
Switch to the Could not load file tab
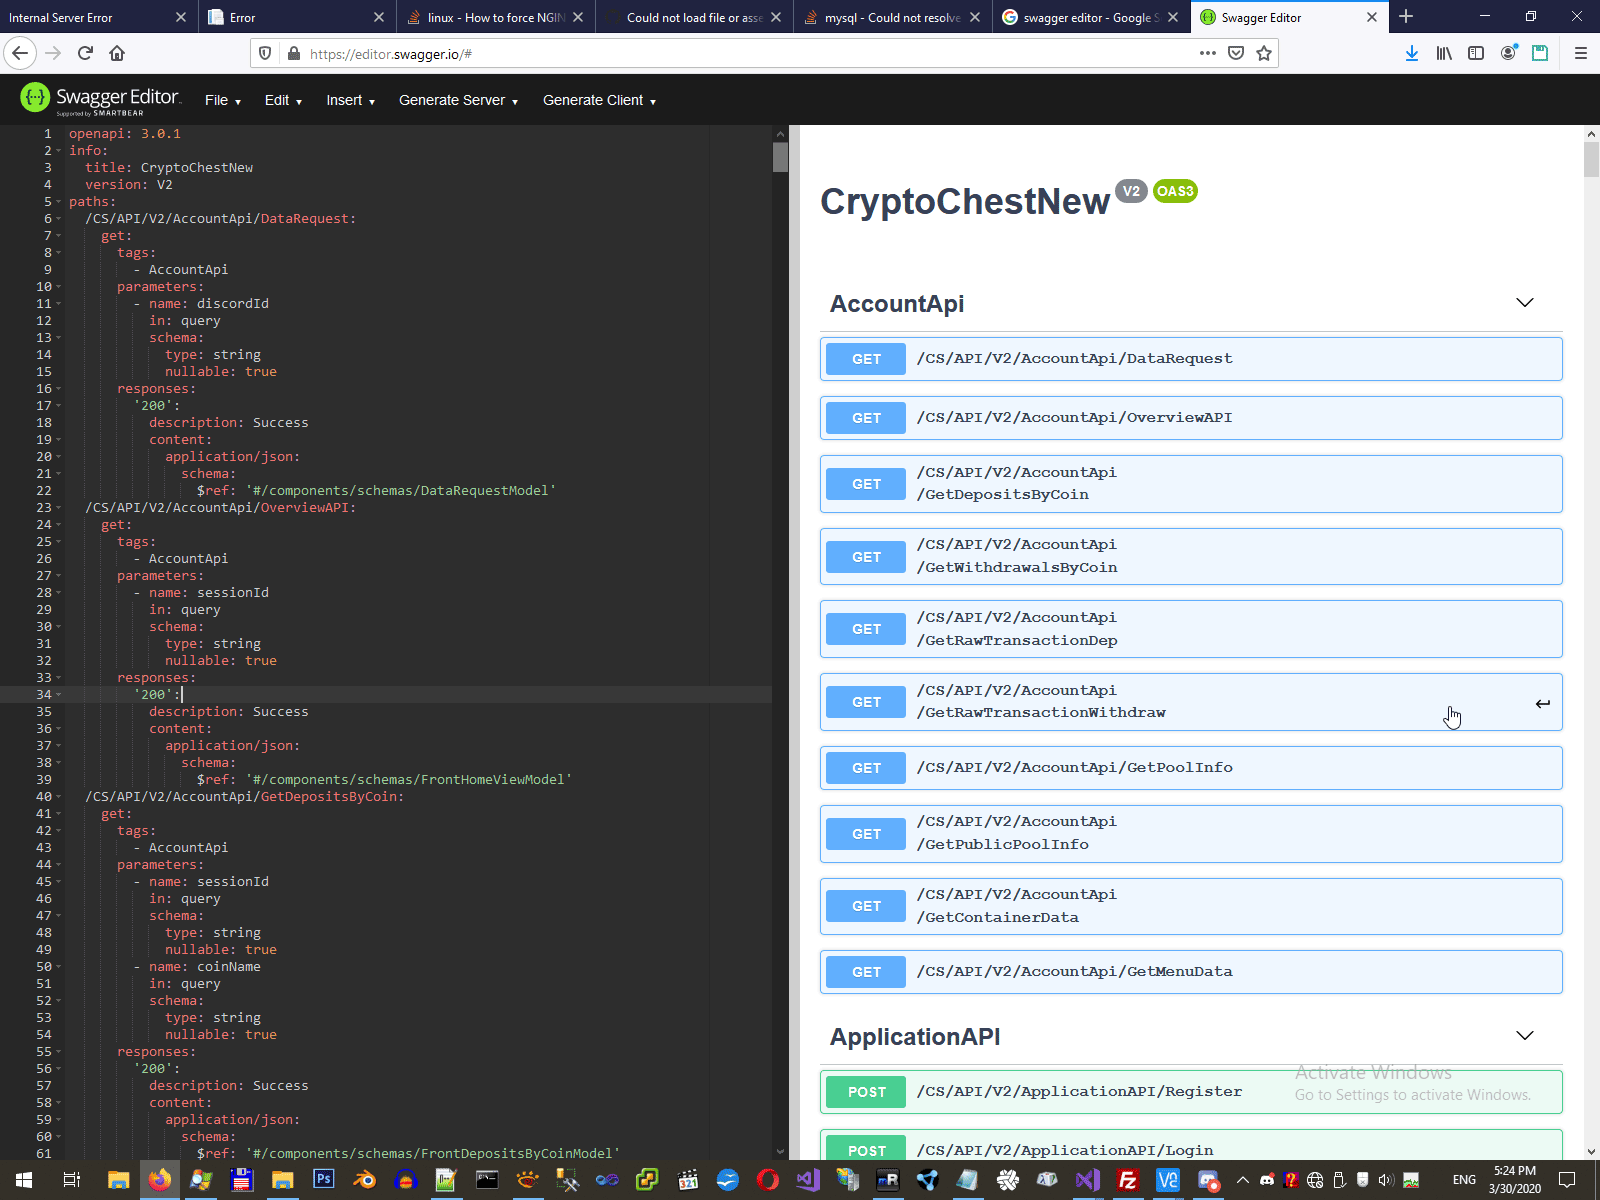[x=684, y=17]
